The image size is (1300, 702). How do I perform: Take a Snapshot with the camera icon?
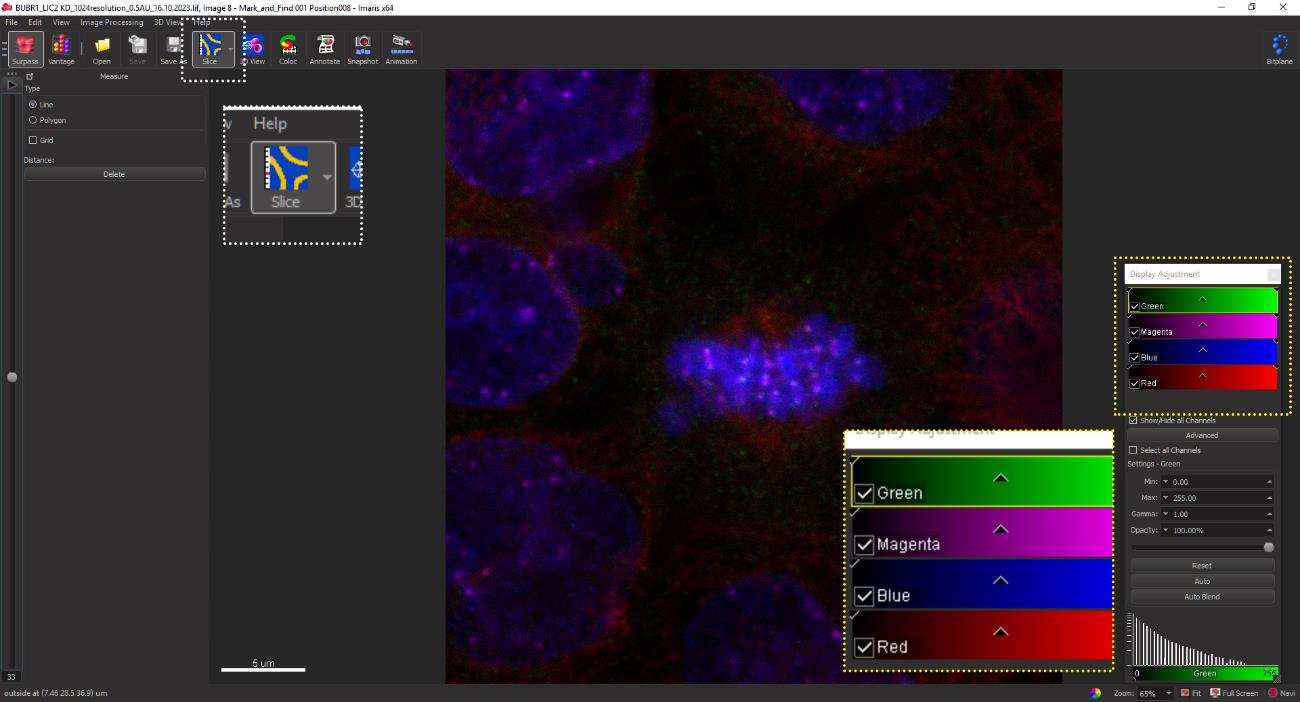363,49
